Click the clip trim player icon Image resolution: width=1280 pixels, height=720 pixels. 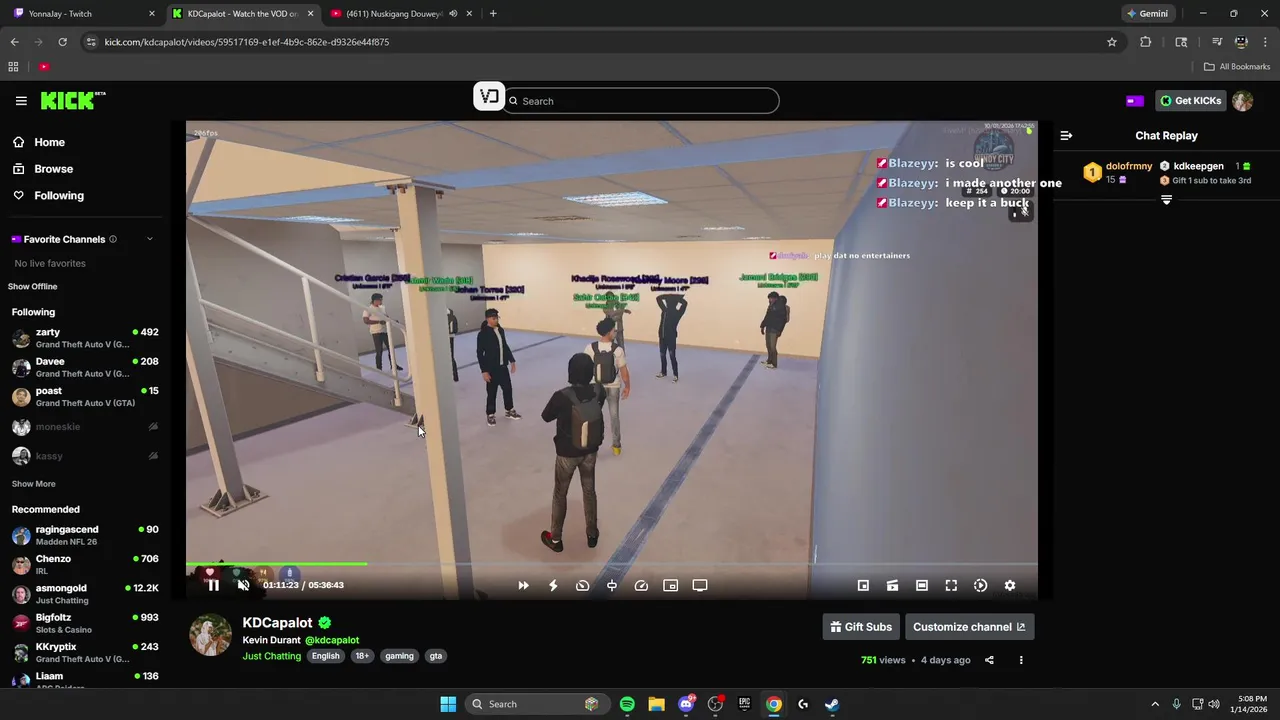coord(612,586)
